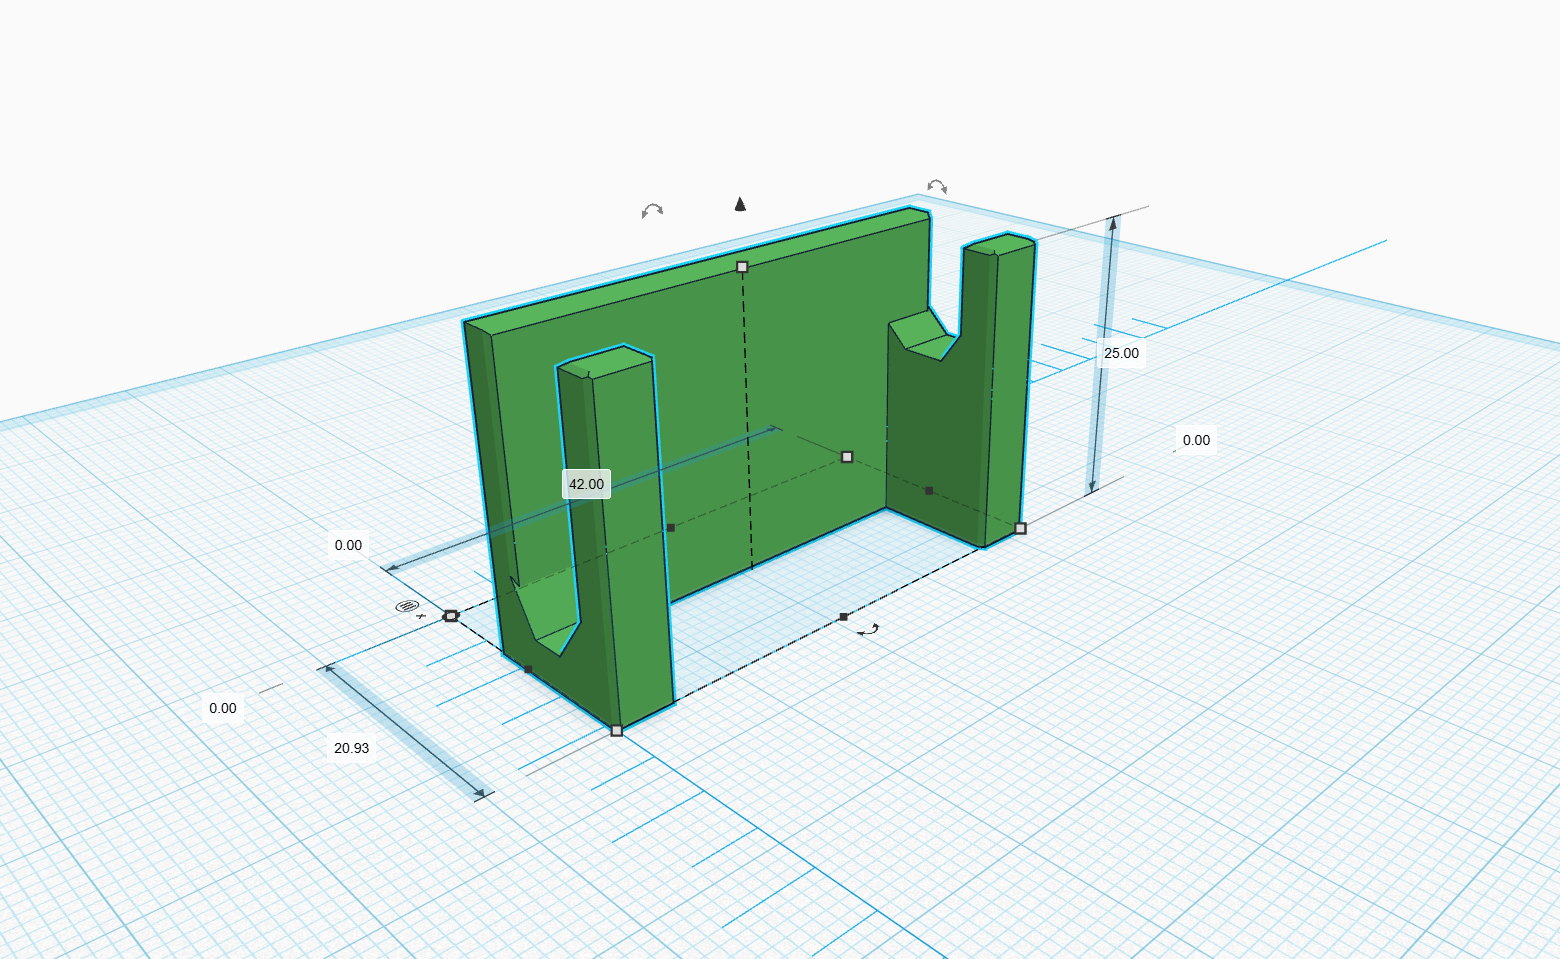The height and width of the screenshot is (959, 1560).
Task: Click the black midpoint handle seen through the left post
Action: pyautogui.click(x=671, y=528)
